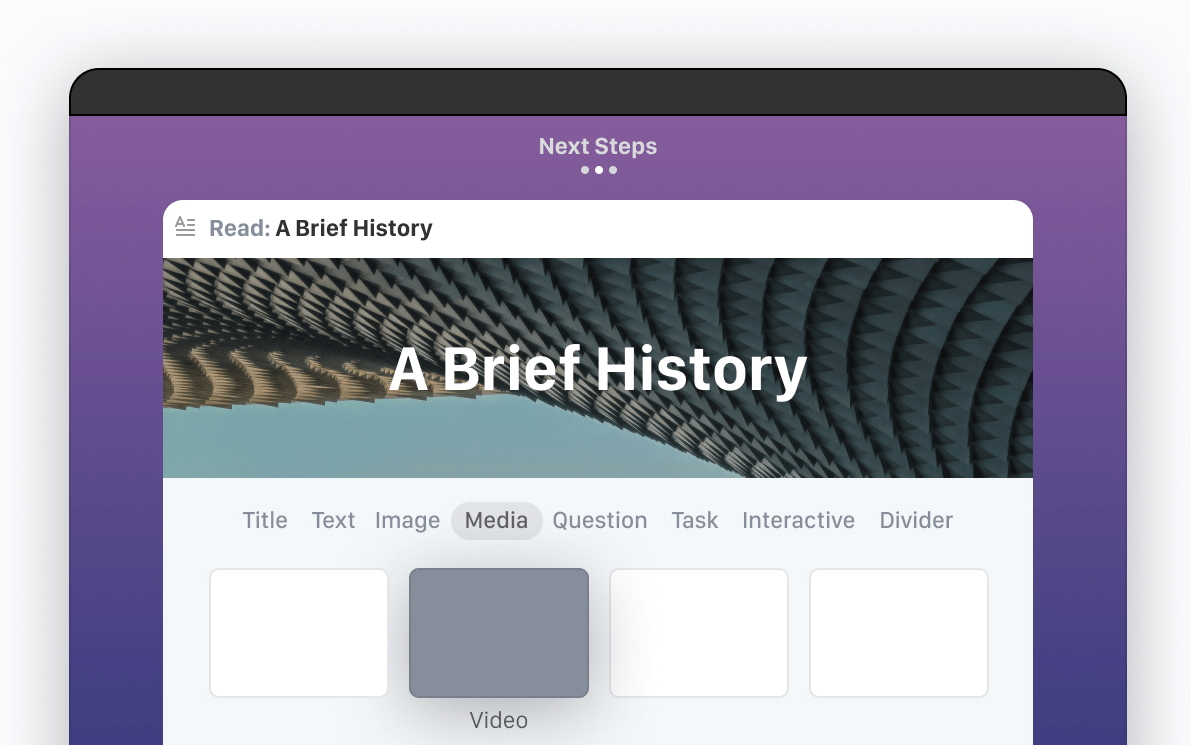Click the first media option thumbnail
The height and width of the screenshot is (745, 1191).
point(298,632)
